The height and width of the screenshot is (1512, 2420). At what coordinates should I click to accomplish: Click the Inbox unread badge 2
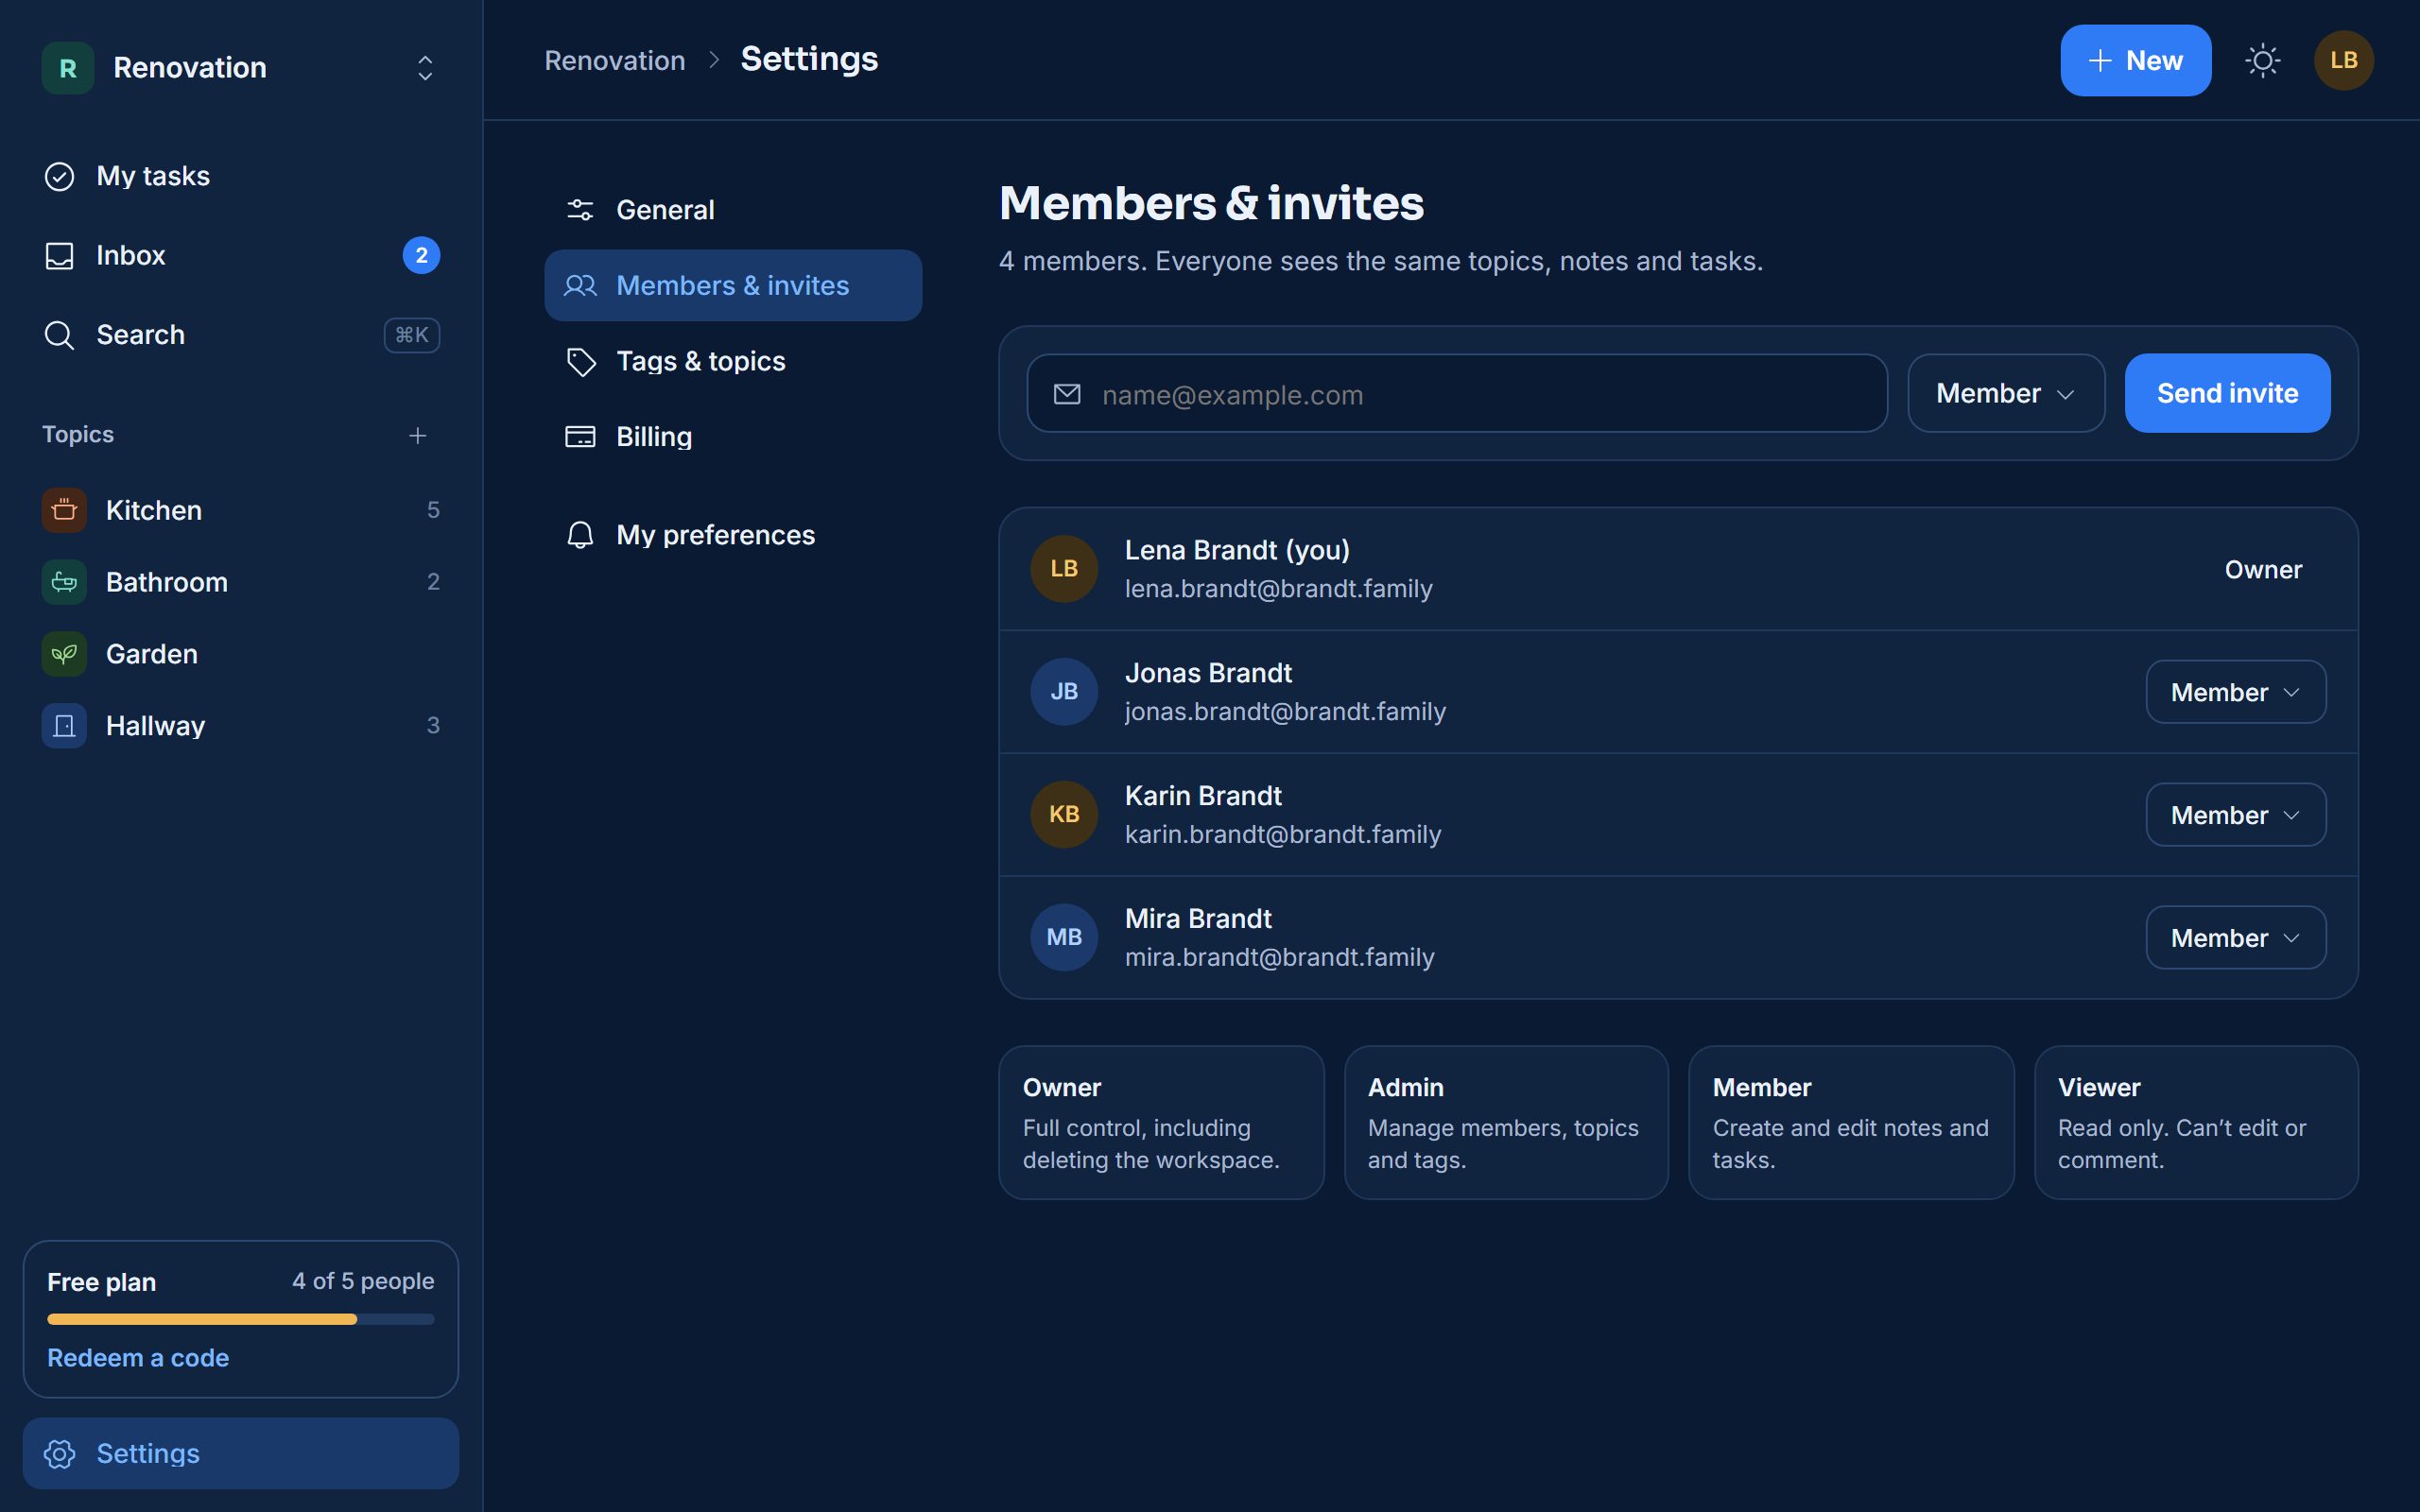click(x=421, y=255)
